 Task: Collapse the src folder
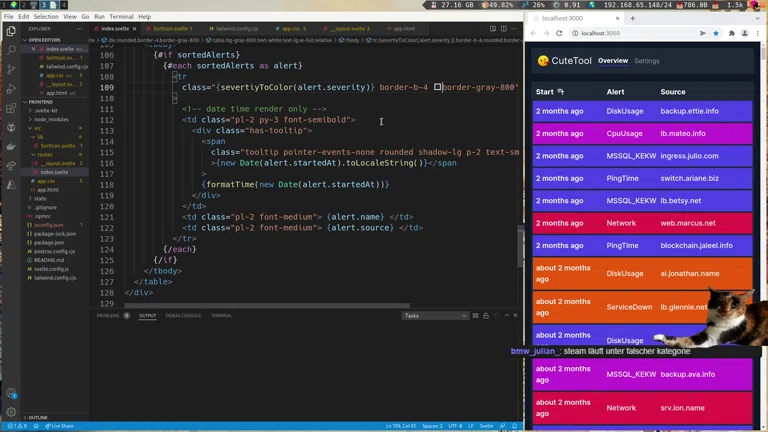[38, 128]
